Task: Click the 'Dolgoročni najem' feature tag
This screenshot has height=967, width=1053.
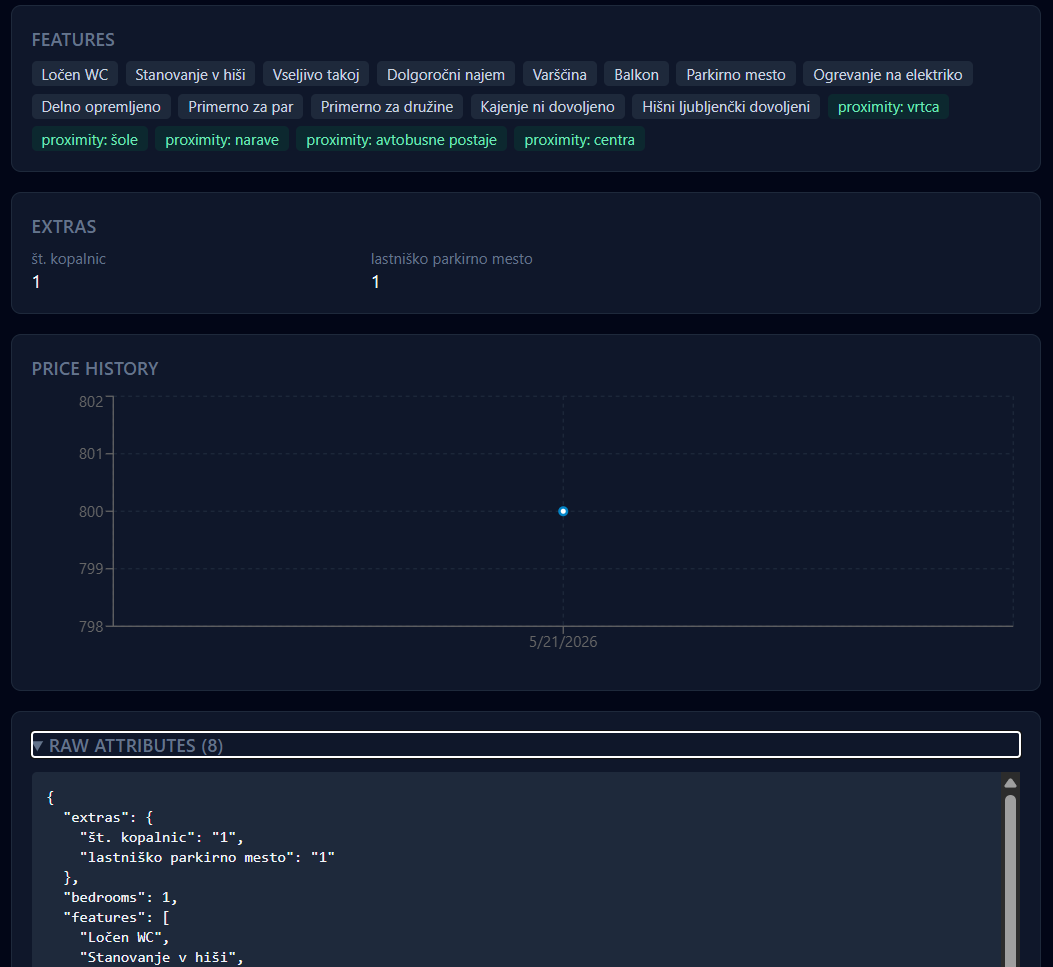Action: [446, 74]
